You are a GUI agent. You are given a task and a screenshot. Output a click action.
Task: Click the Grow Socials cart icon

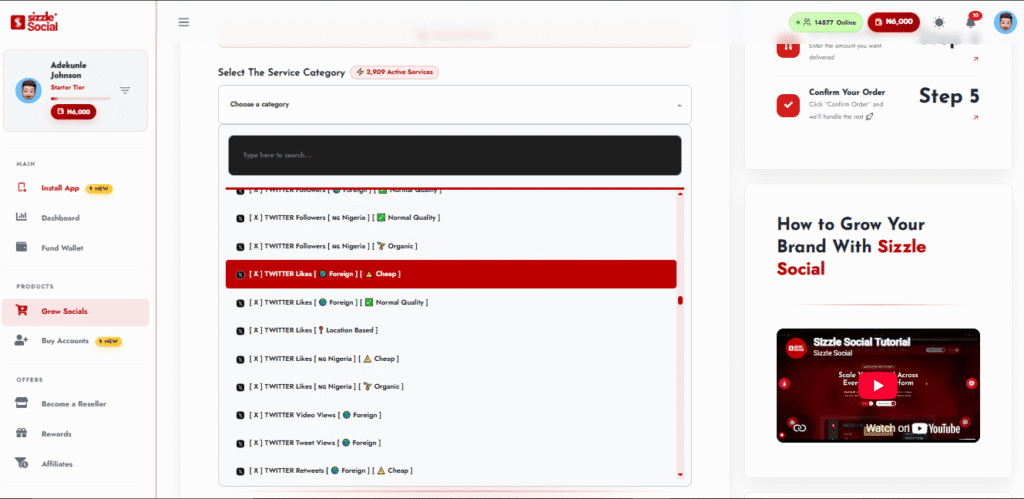(22, 311)
